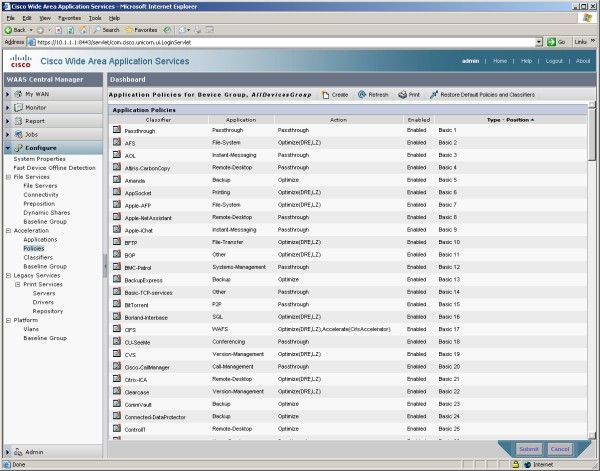Expand the Admin section arrow

pyautogui.click(x=8, y=452)
